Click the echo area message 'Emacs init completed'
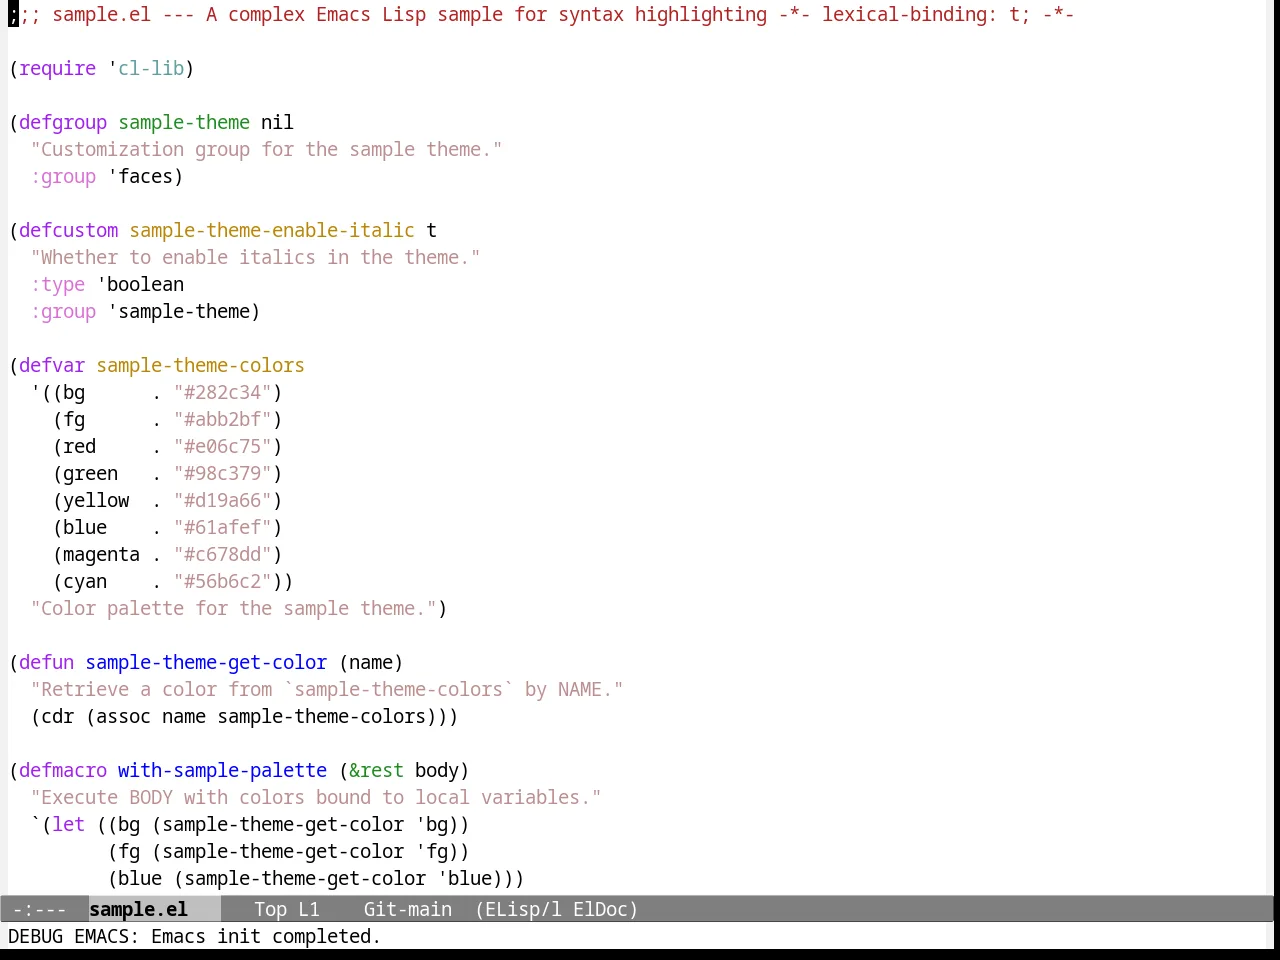Image resolution: width=1280 pixels, height=960 pixels. pyautogui.click(x=266, y=936)
